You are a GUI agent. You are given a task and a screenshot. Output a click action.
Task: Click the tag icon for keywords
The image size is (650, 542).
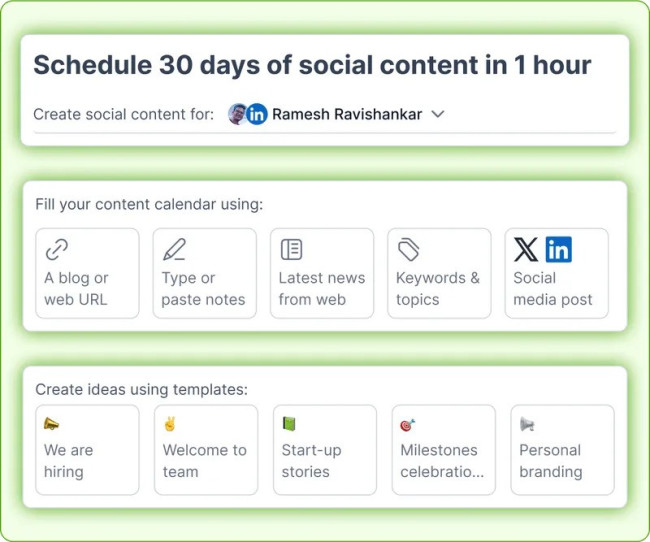pos(408,249)
